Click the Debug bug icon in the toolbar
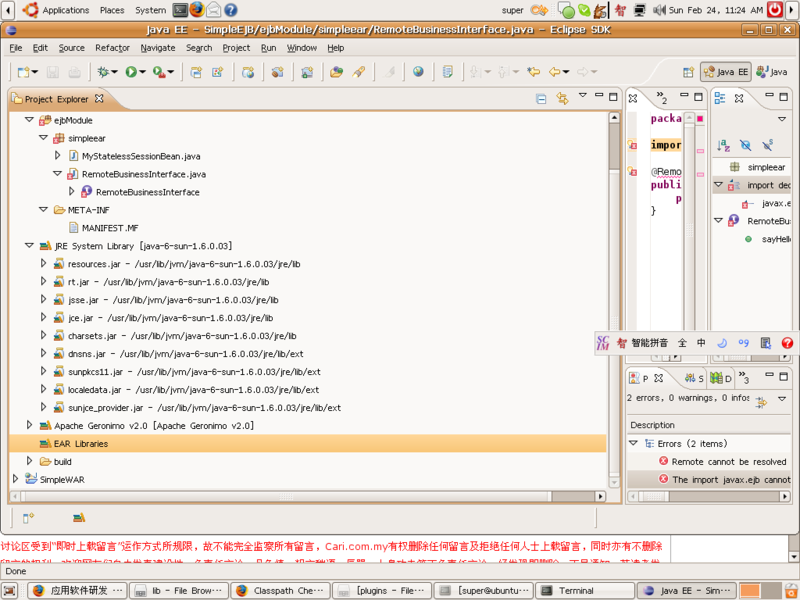Image resolution: width=800 pixels, height=600 pixels. 102,72
